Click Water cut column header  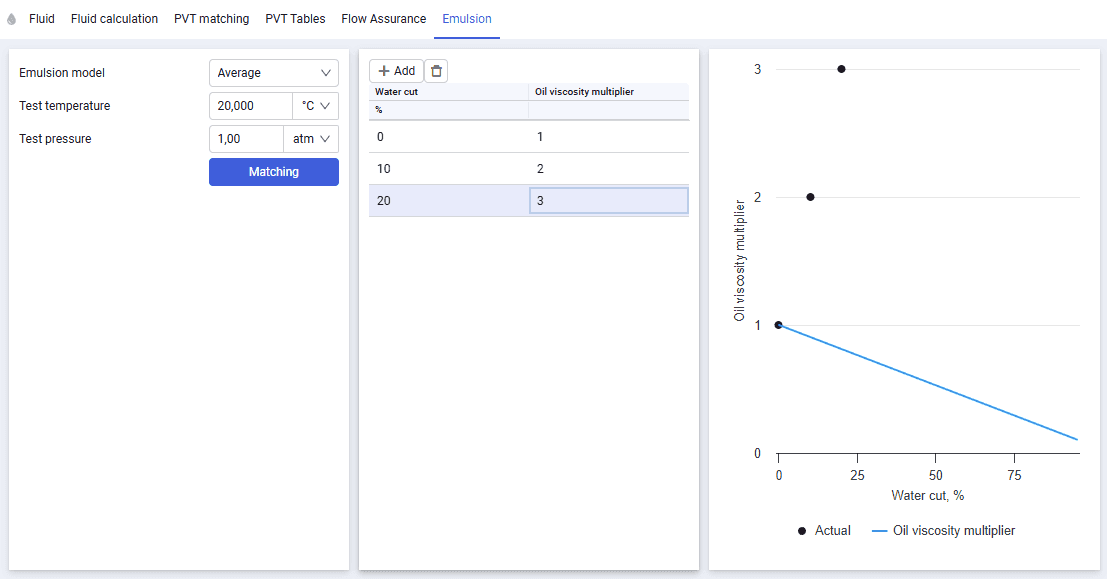[449, 92]
